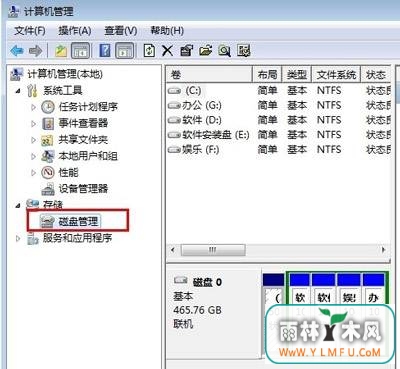Open 本地用户和组 in the tree

[x=88, y=156]
